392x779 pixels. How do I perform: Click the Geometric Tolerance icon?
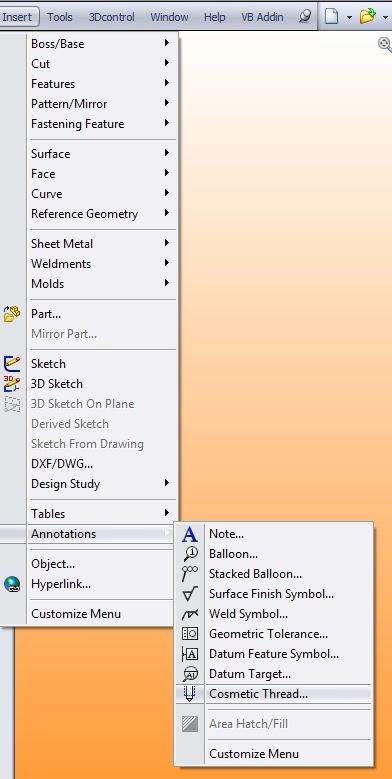coord(190,634)
